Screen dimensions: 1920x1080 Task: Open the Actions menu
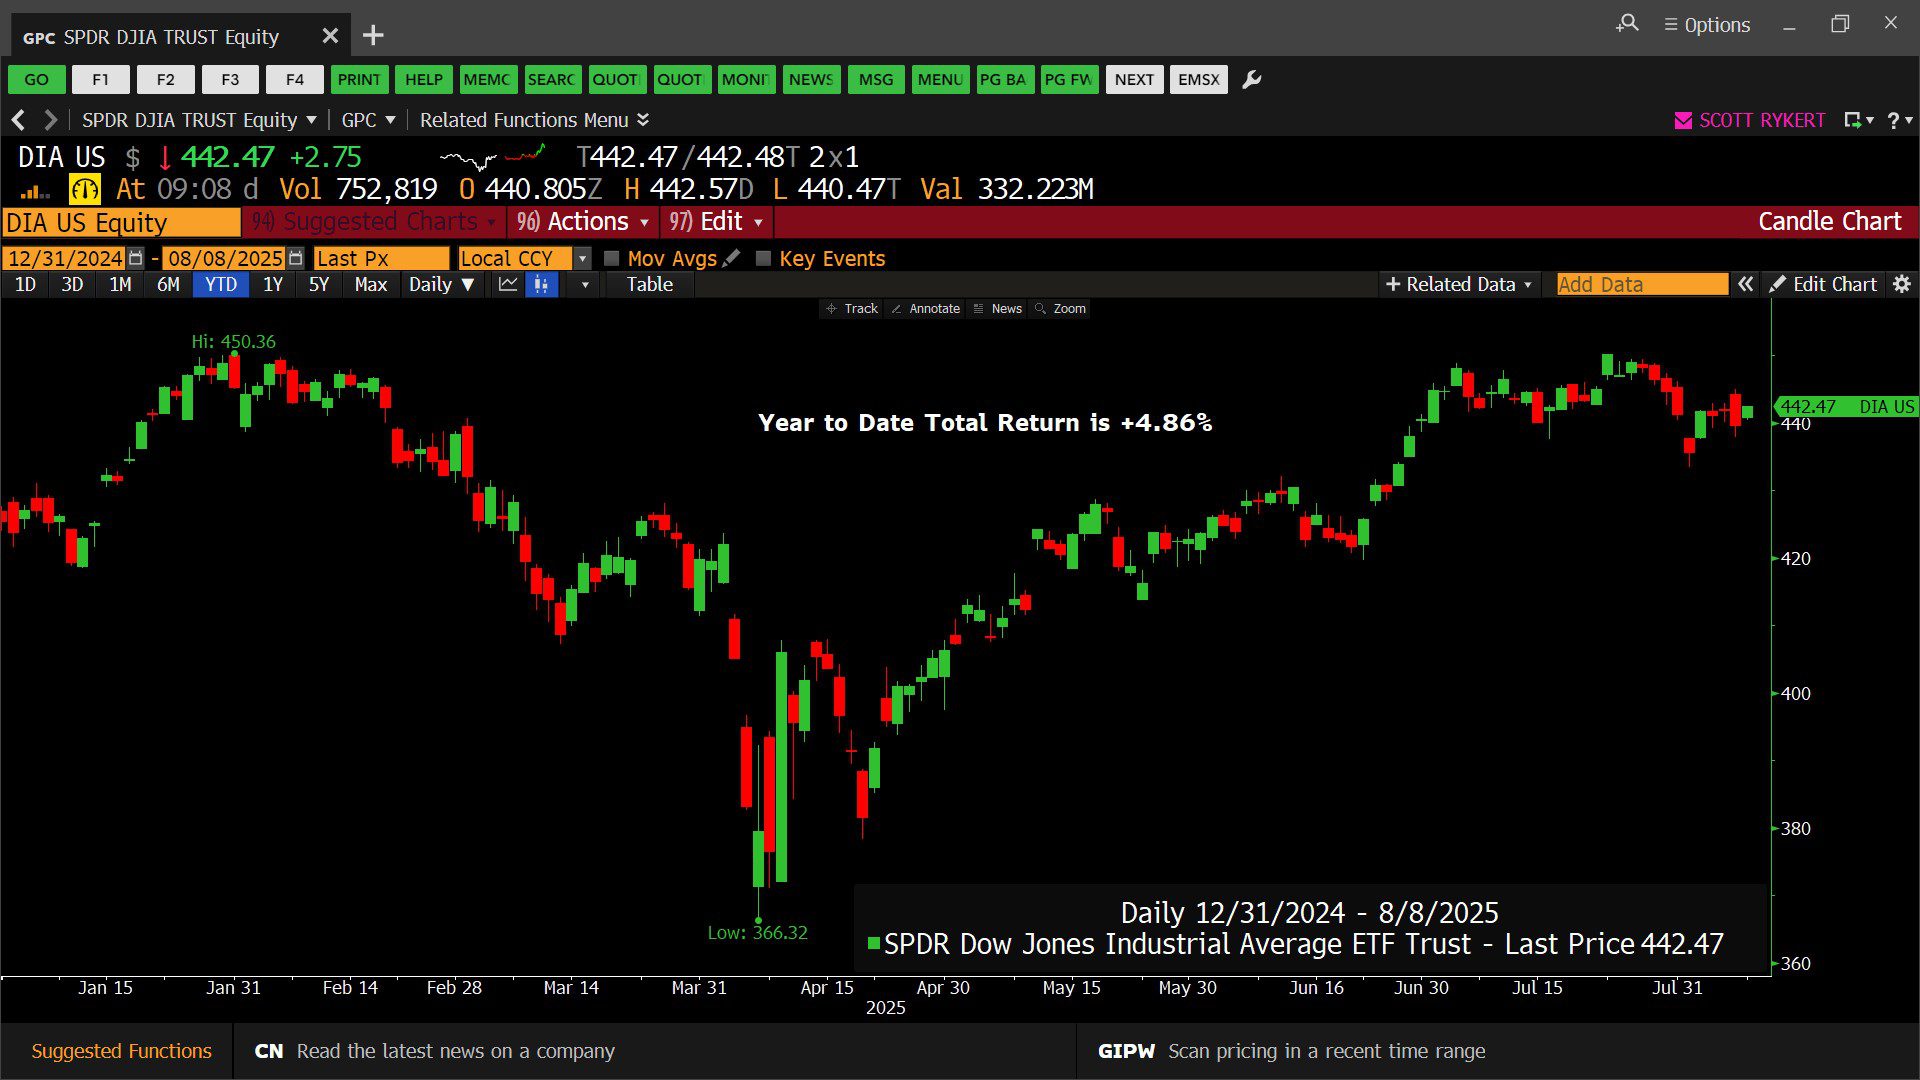point(586,222)
